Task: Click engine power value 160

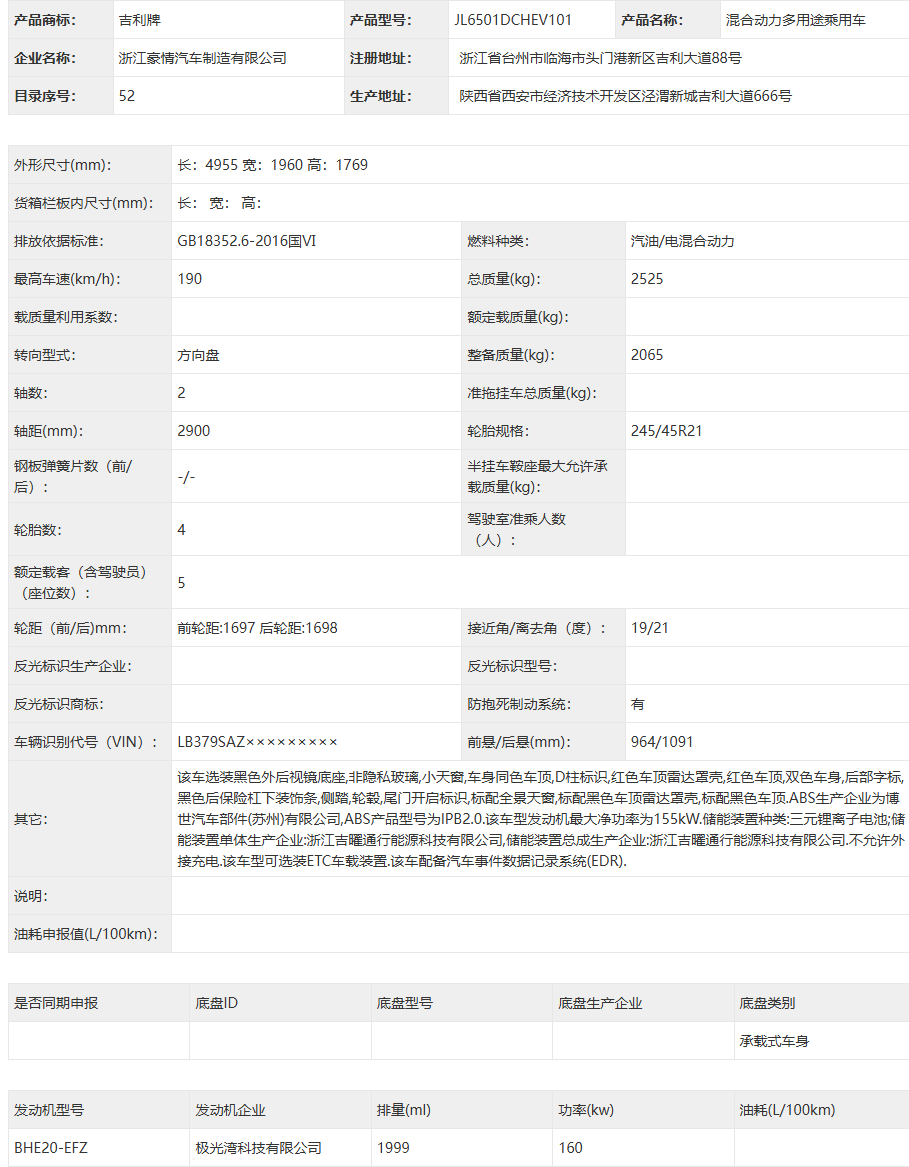Action: coord(570,1148)
